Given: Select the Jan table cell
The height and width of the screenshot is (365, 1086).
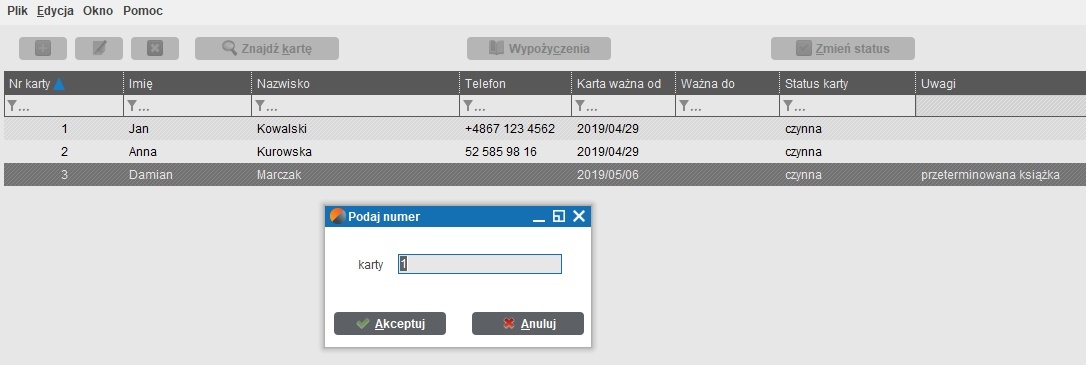Looking at the screenshot, I should click(187, 129).
